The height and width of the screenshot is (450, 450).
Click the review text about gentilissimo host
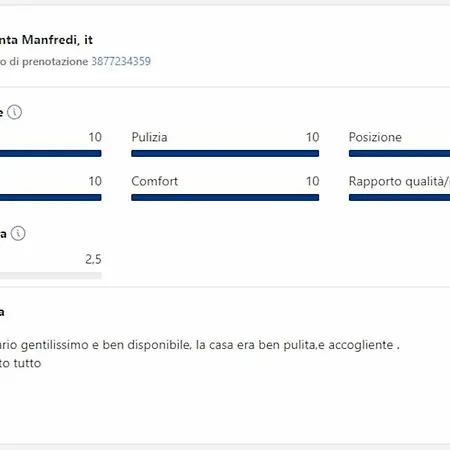point(200,345)
